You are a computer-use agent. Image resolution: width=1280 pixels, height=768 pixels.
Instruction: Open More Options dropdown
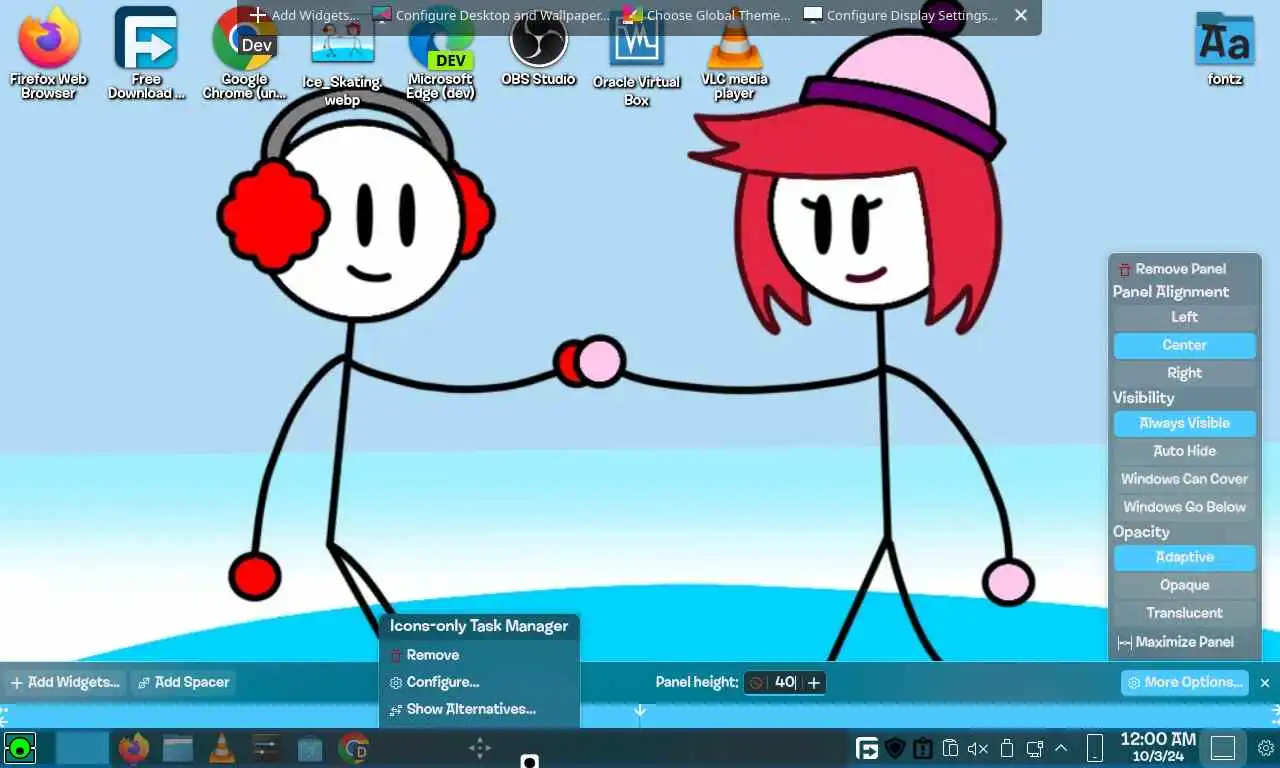(x=1185, y=682)
